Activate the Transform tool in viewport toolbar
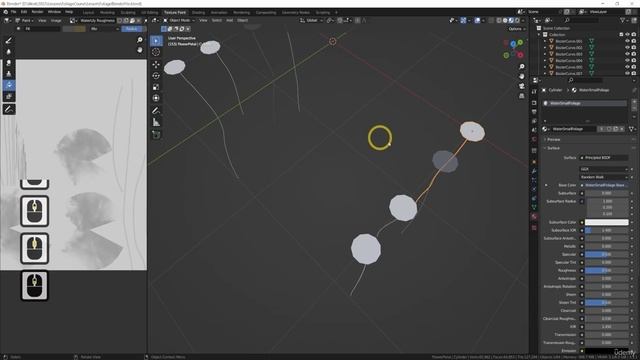 point(156,98)
